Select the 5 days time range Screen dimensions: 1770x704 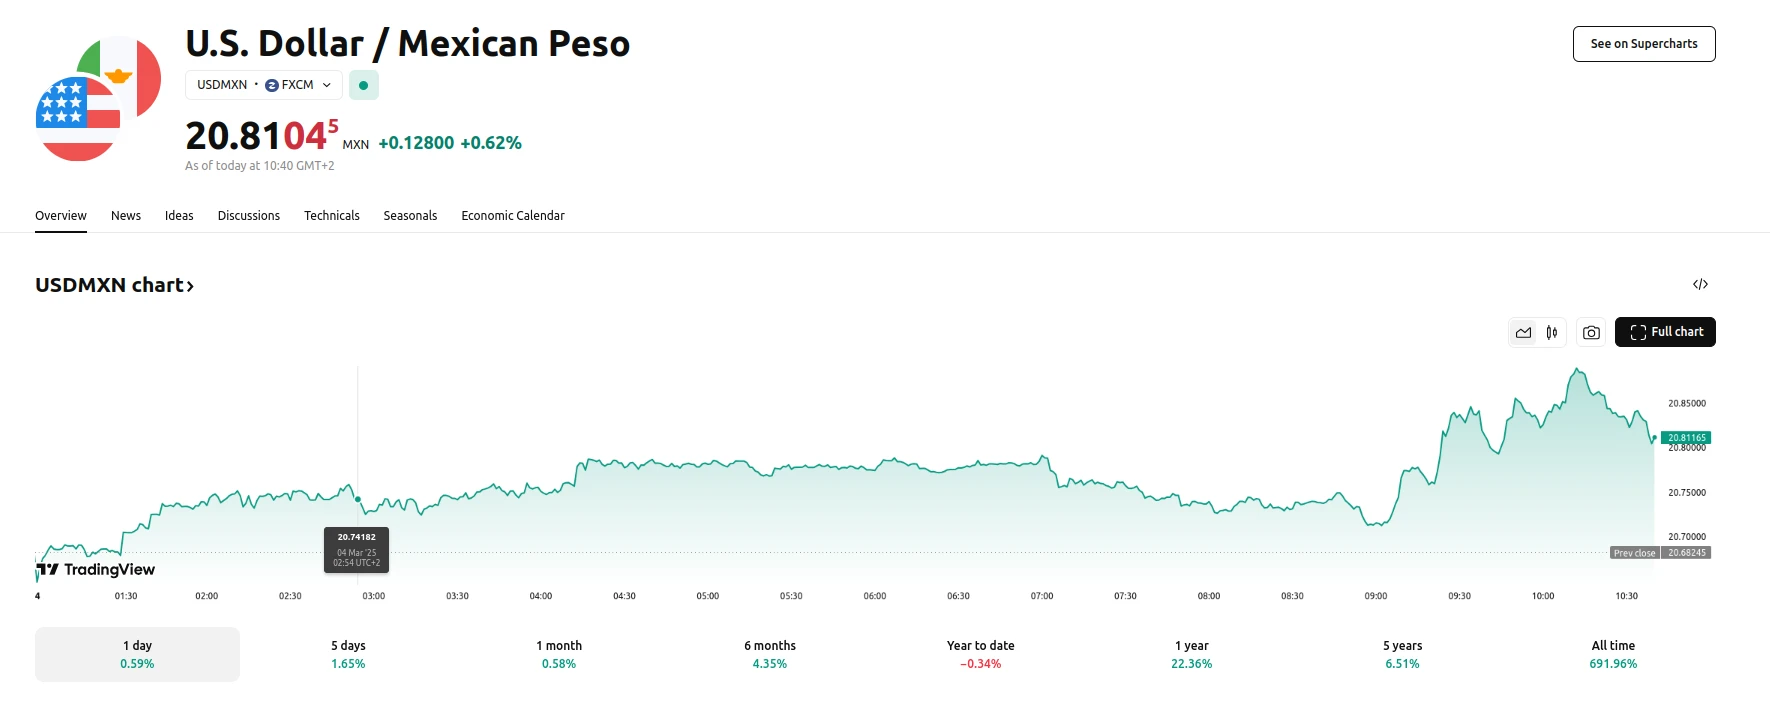click(348, 654)
